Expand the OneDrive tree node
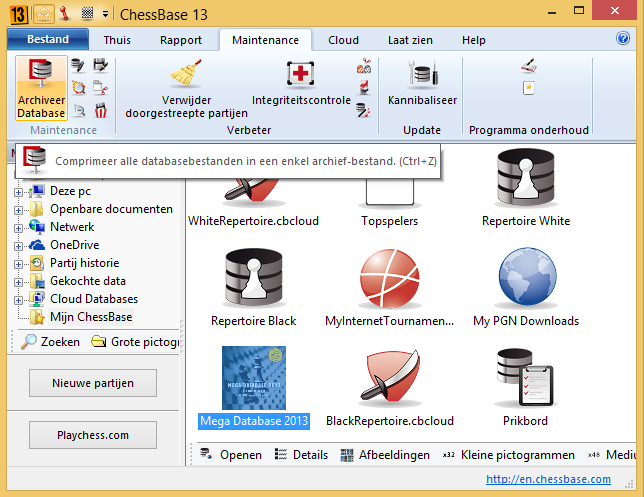Viewport: 644px width, 497px height. click(x=18, y=246)
